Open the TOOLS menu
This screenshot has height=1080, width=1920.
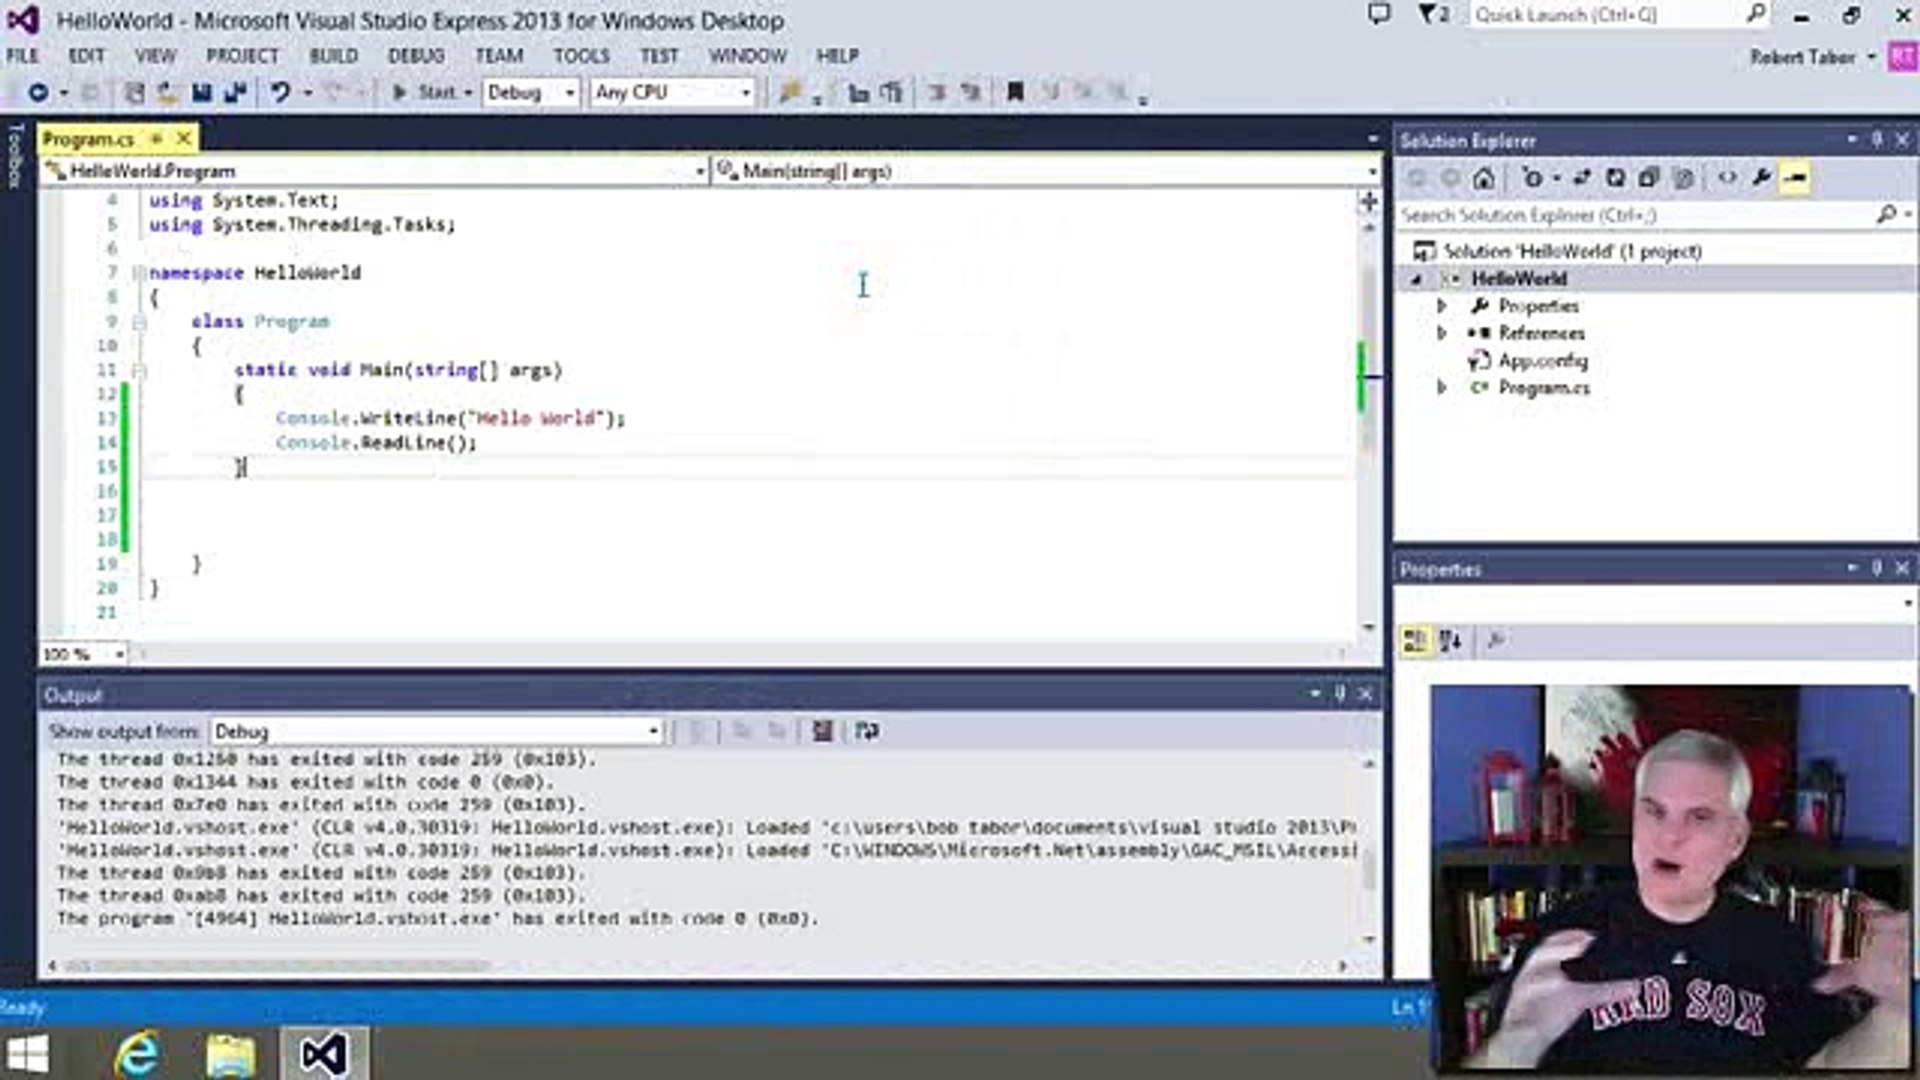581,56
